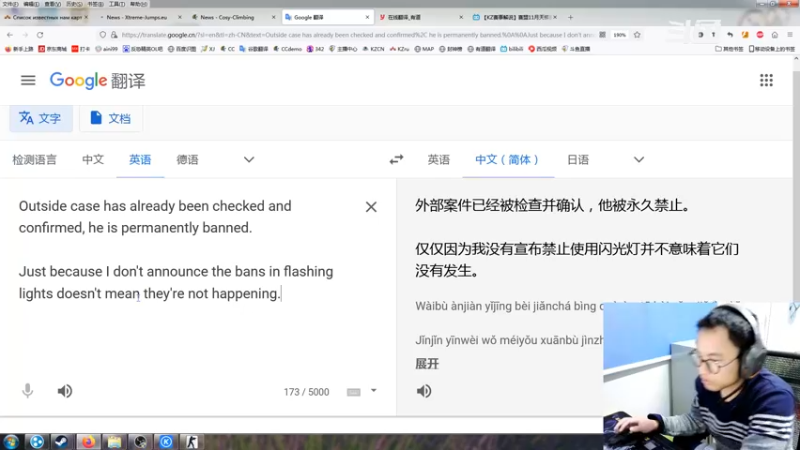Image resolution: width=800 pixels, height=450 pixels.
Task: Open the 百度识图 bookmark
Action: (182, 49)
